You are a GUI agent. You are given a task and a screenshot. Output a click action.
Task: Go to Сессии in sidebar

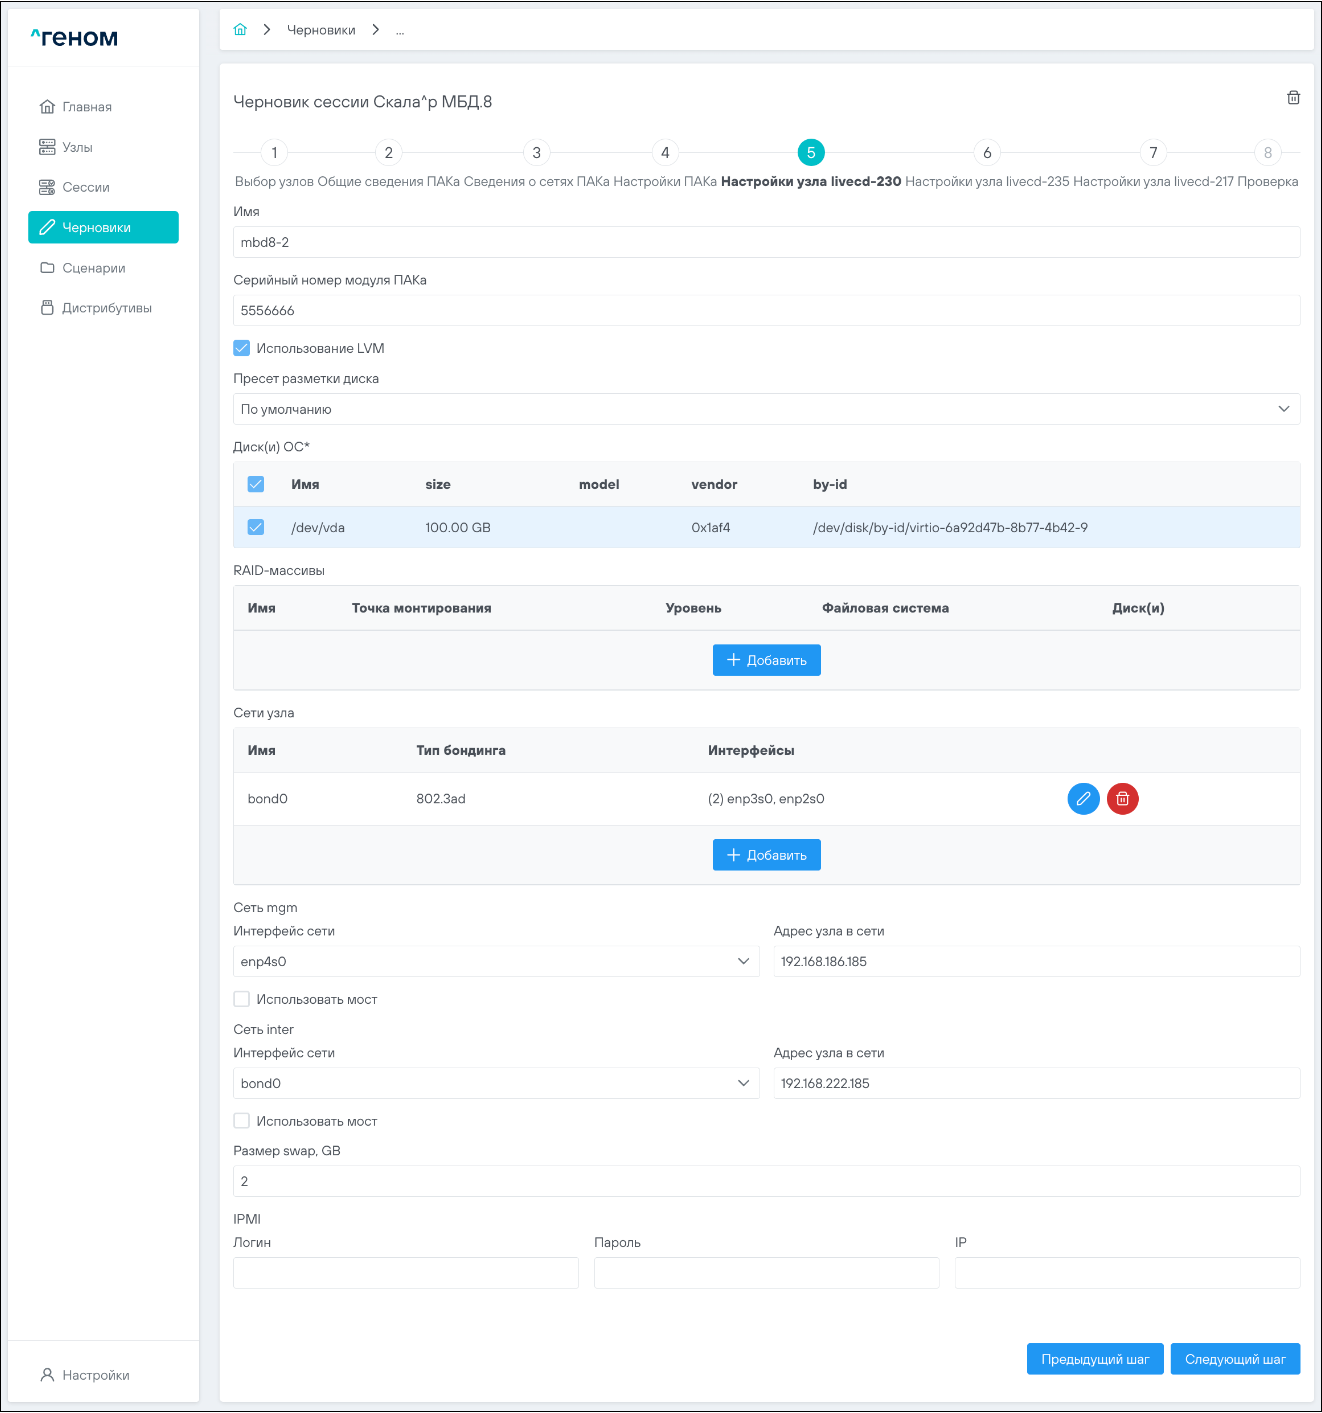coord(85,187)
